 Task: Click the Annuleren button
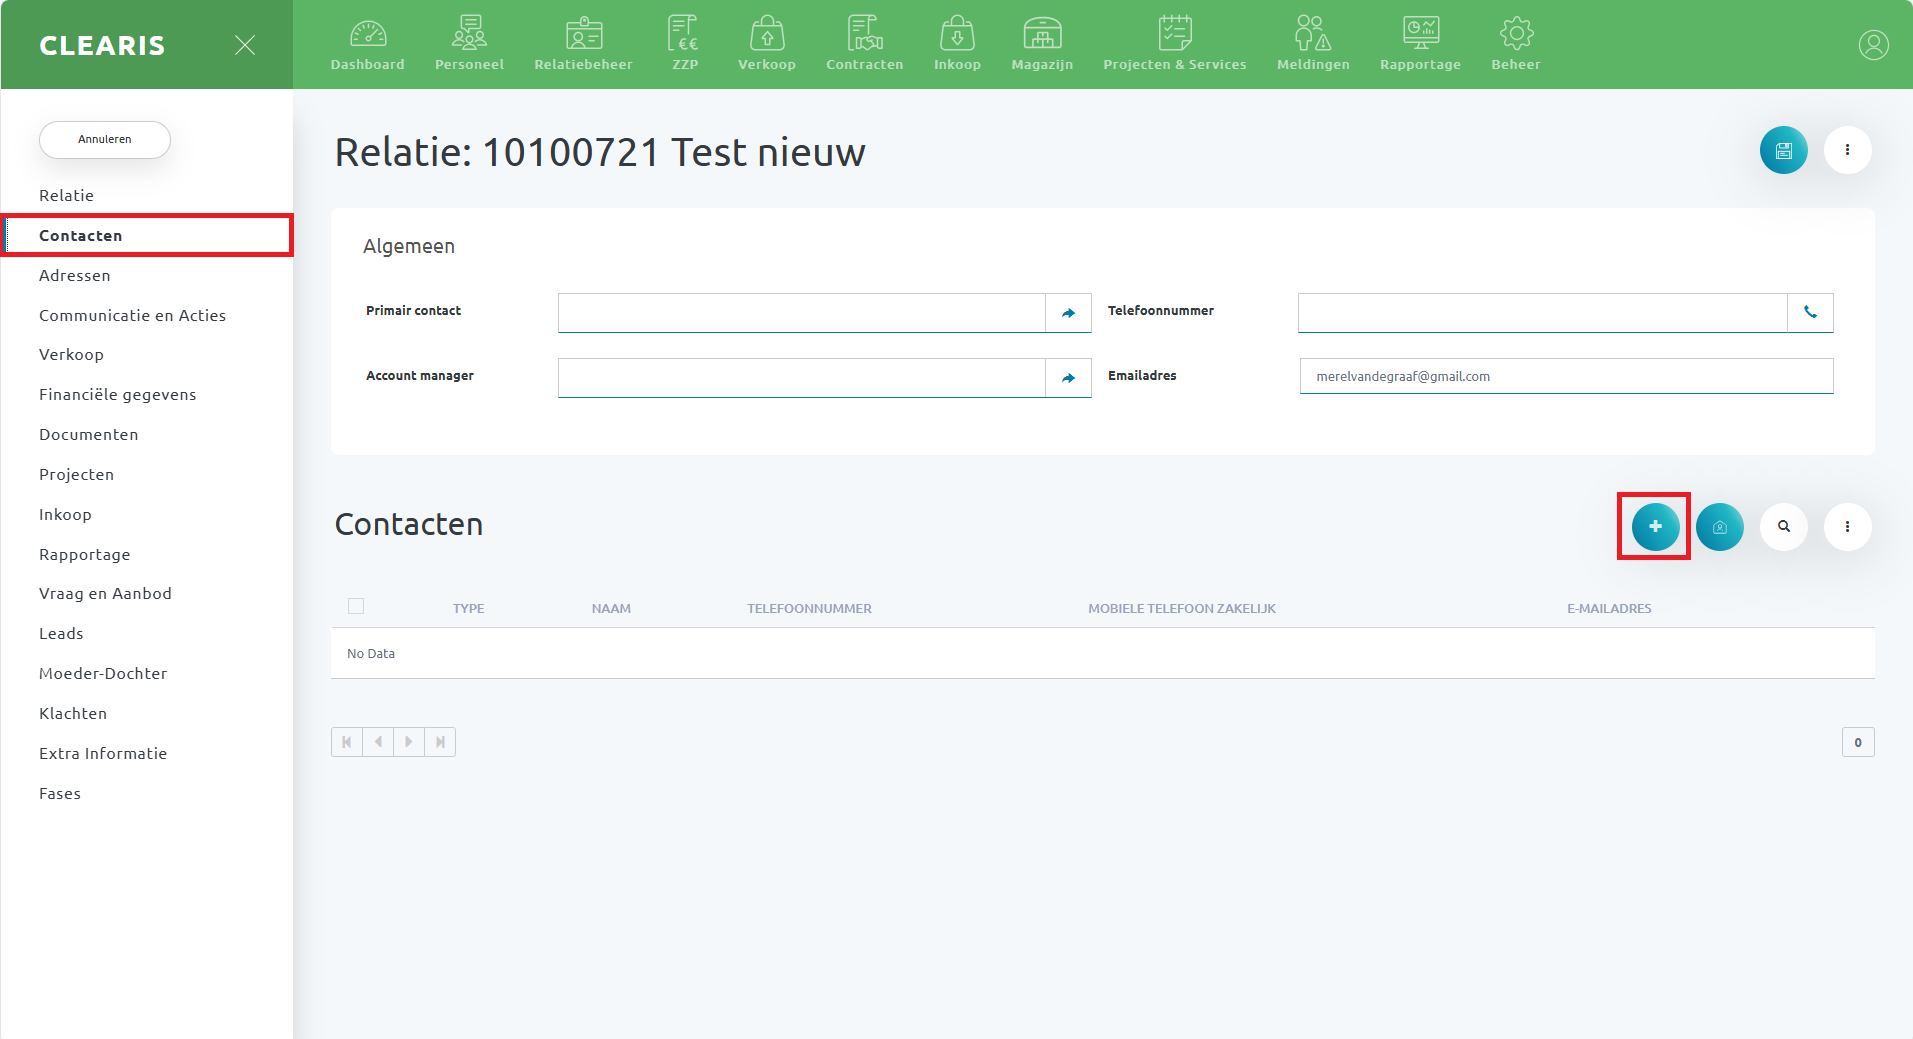pos(105,140)
